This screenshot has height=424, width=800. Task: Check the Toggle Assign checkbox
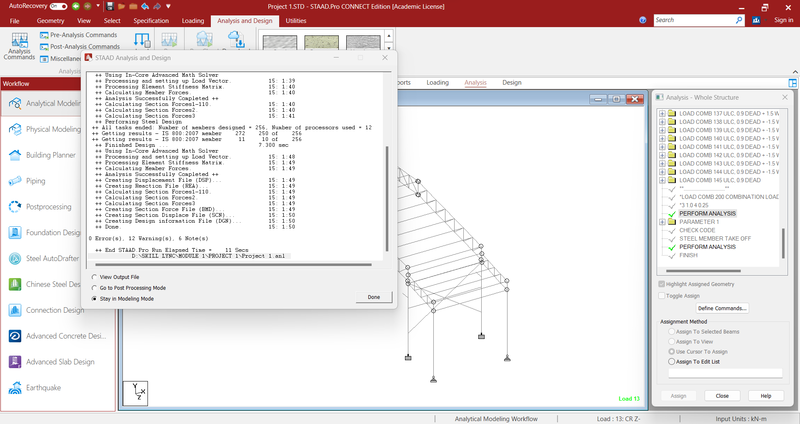tap(662, 295)
